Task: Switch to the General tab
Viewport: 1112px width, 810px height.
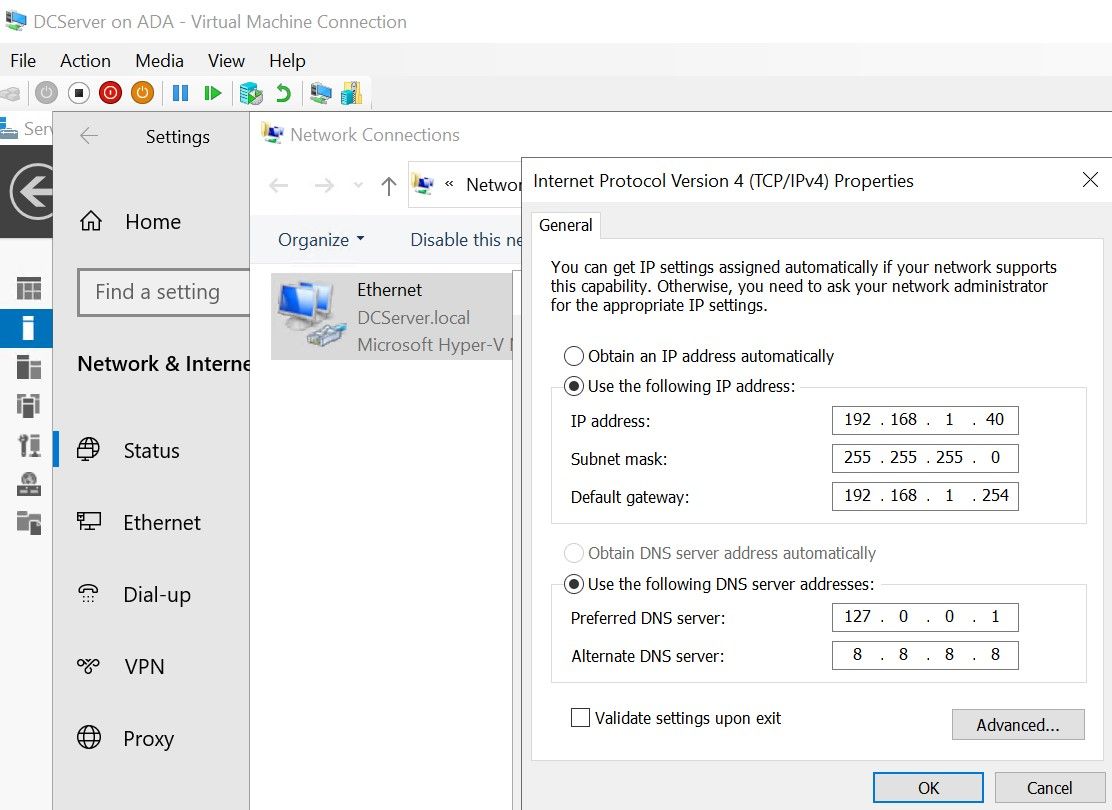Action: (x=566, y=225)
